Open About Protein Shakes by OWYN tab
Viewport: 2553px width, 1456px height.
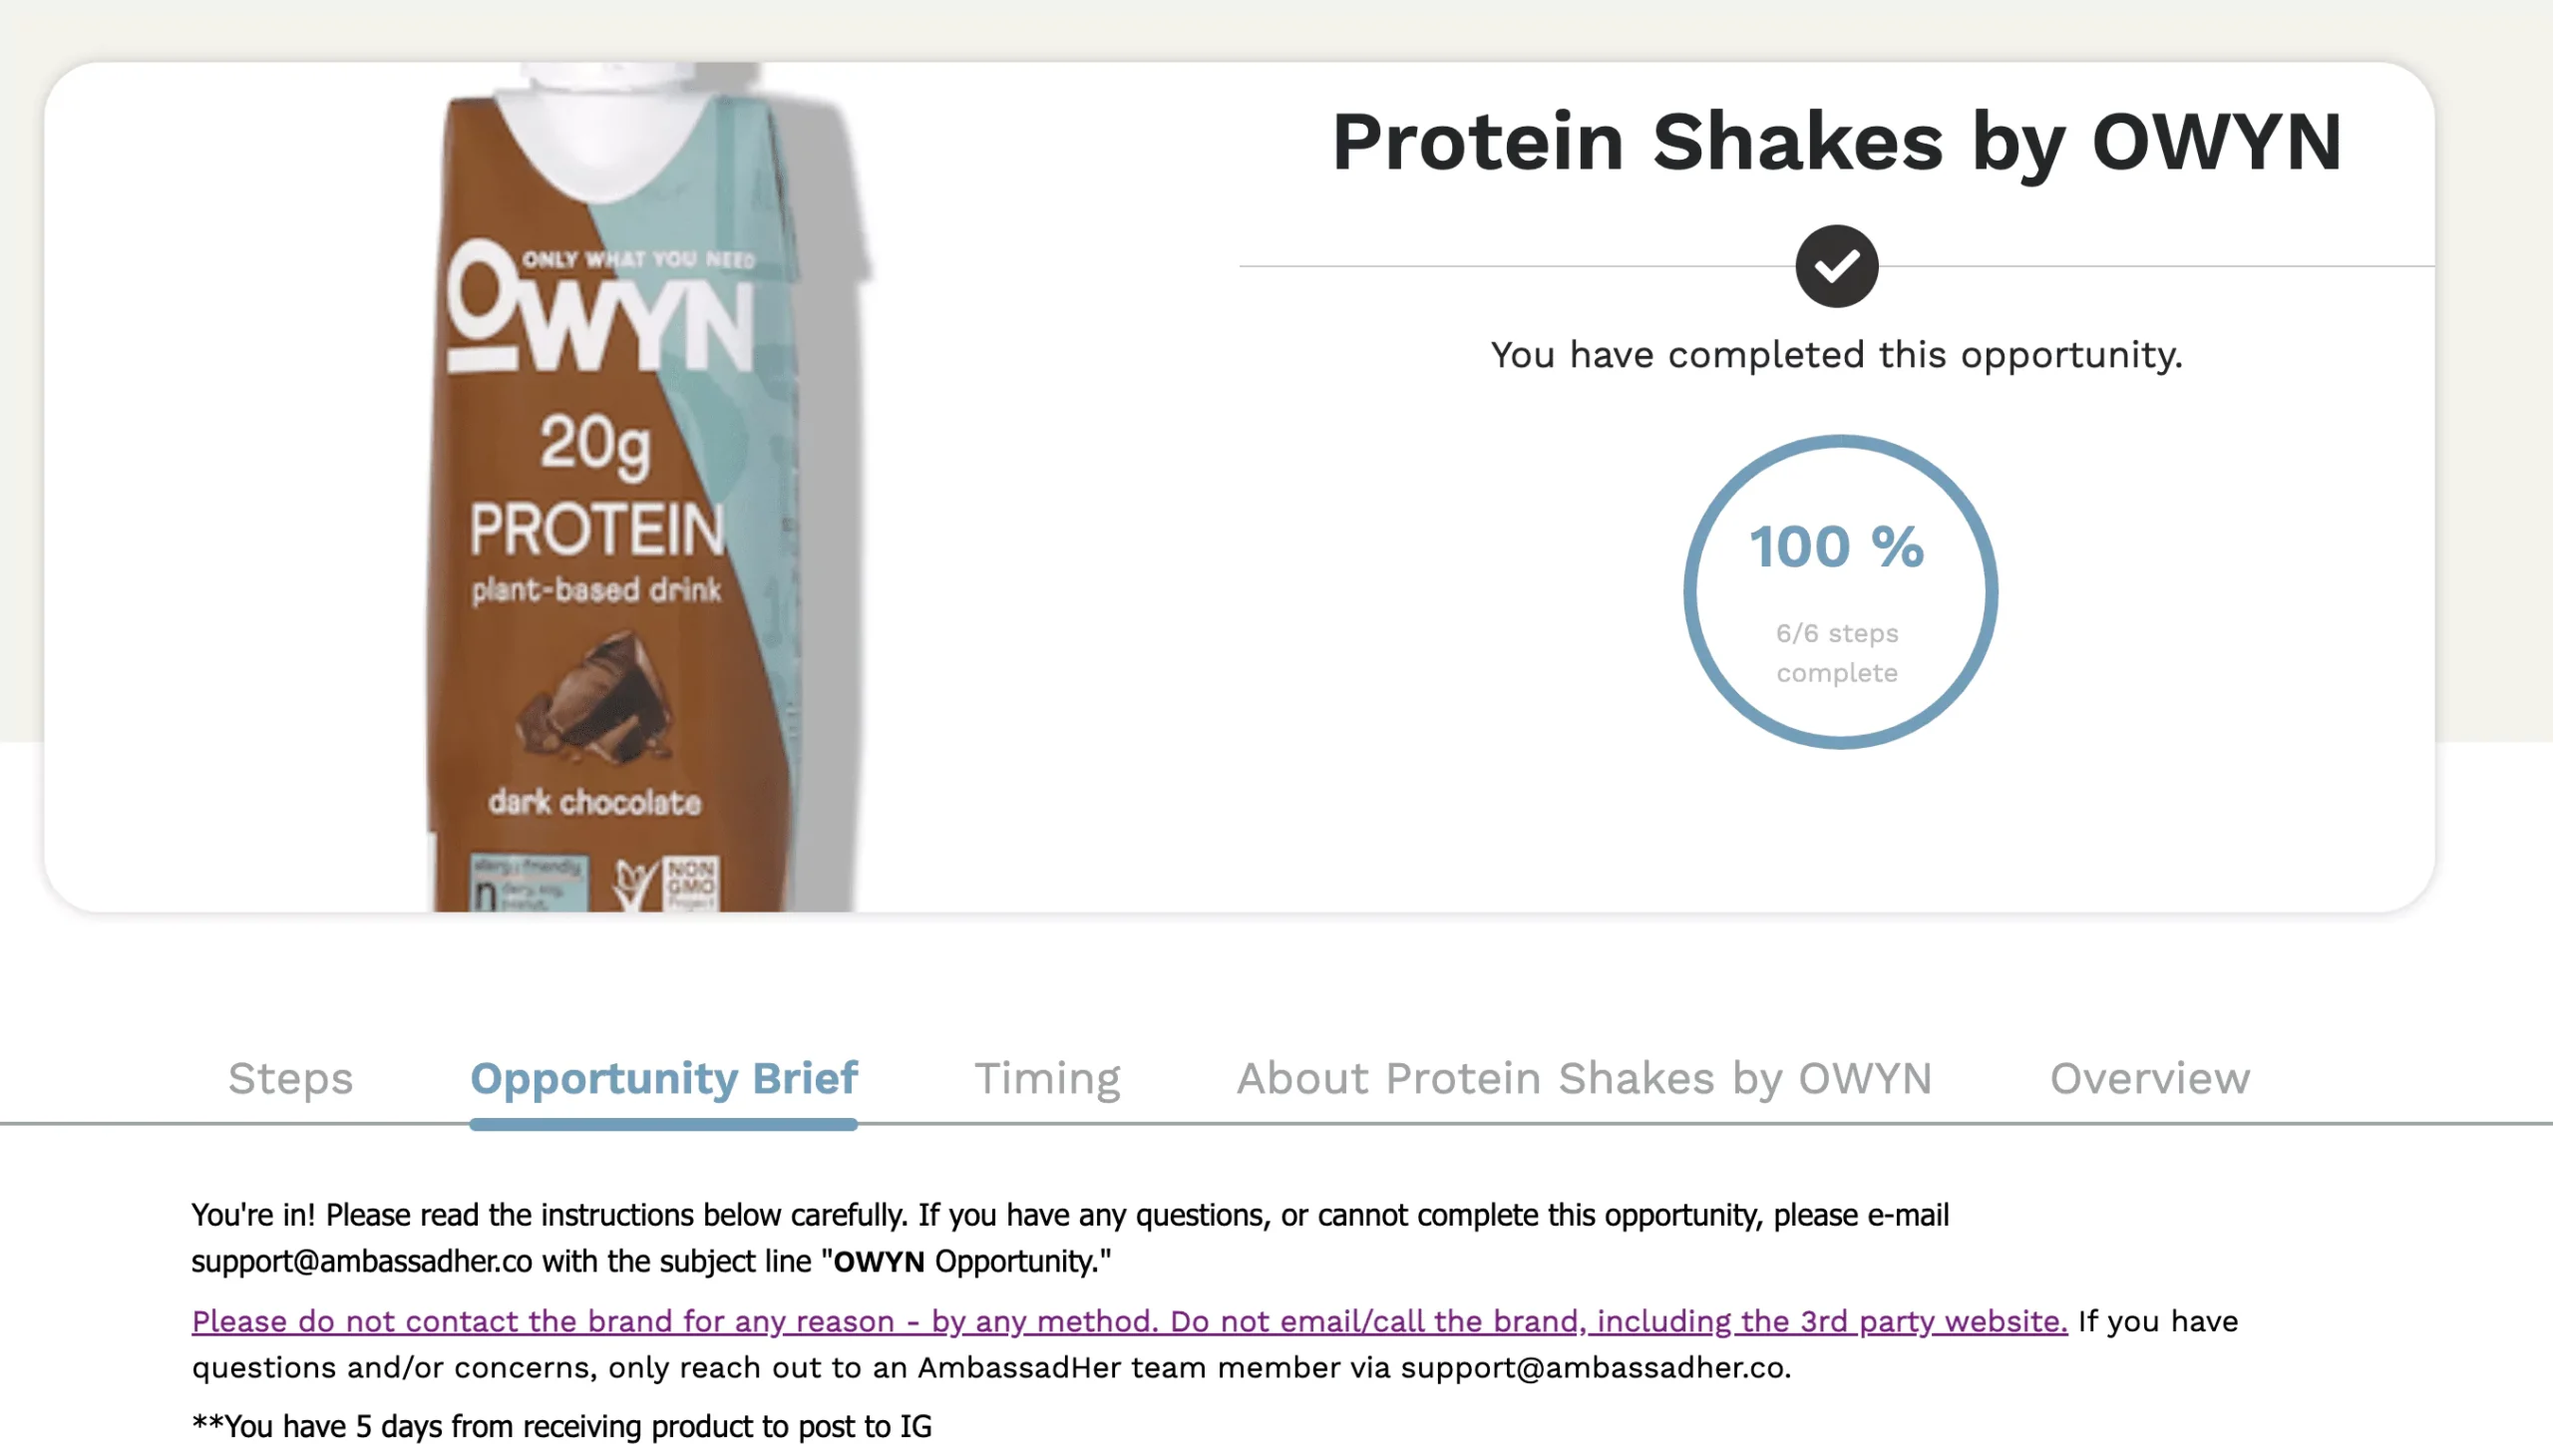pos(1584,1078)
